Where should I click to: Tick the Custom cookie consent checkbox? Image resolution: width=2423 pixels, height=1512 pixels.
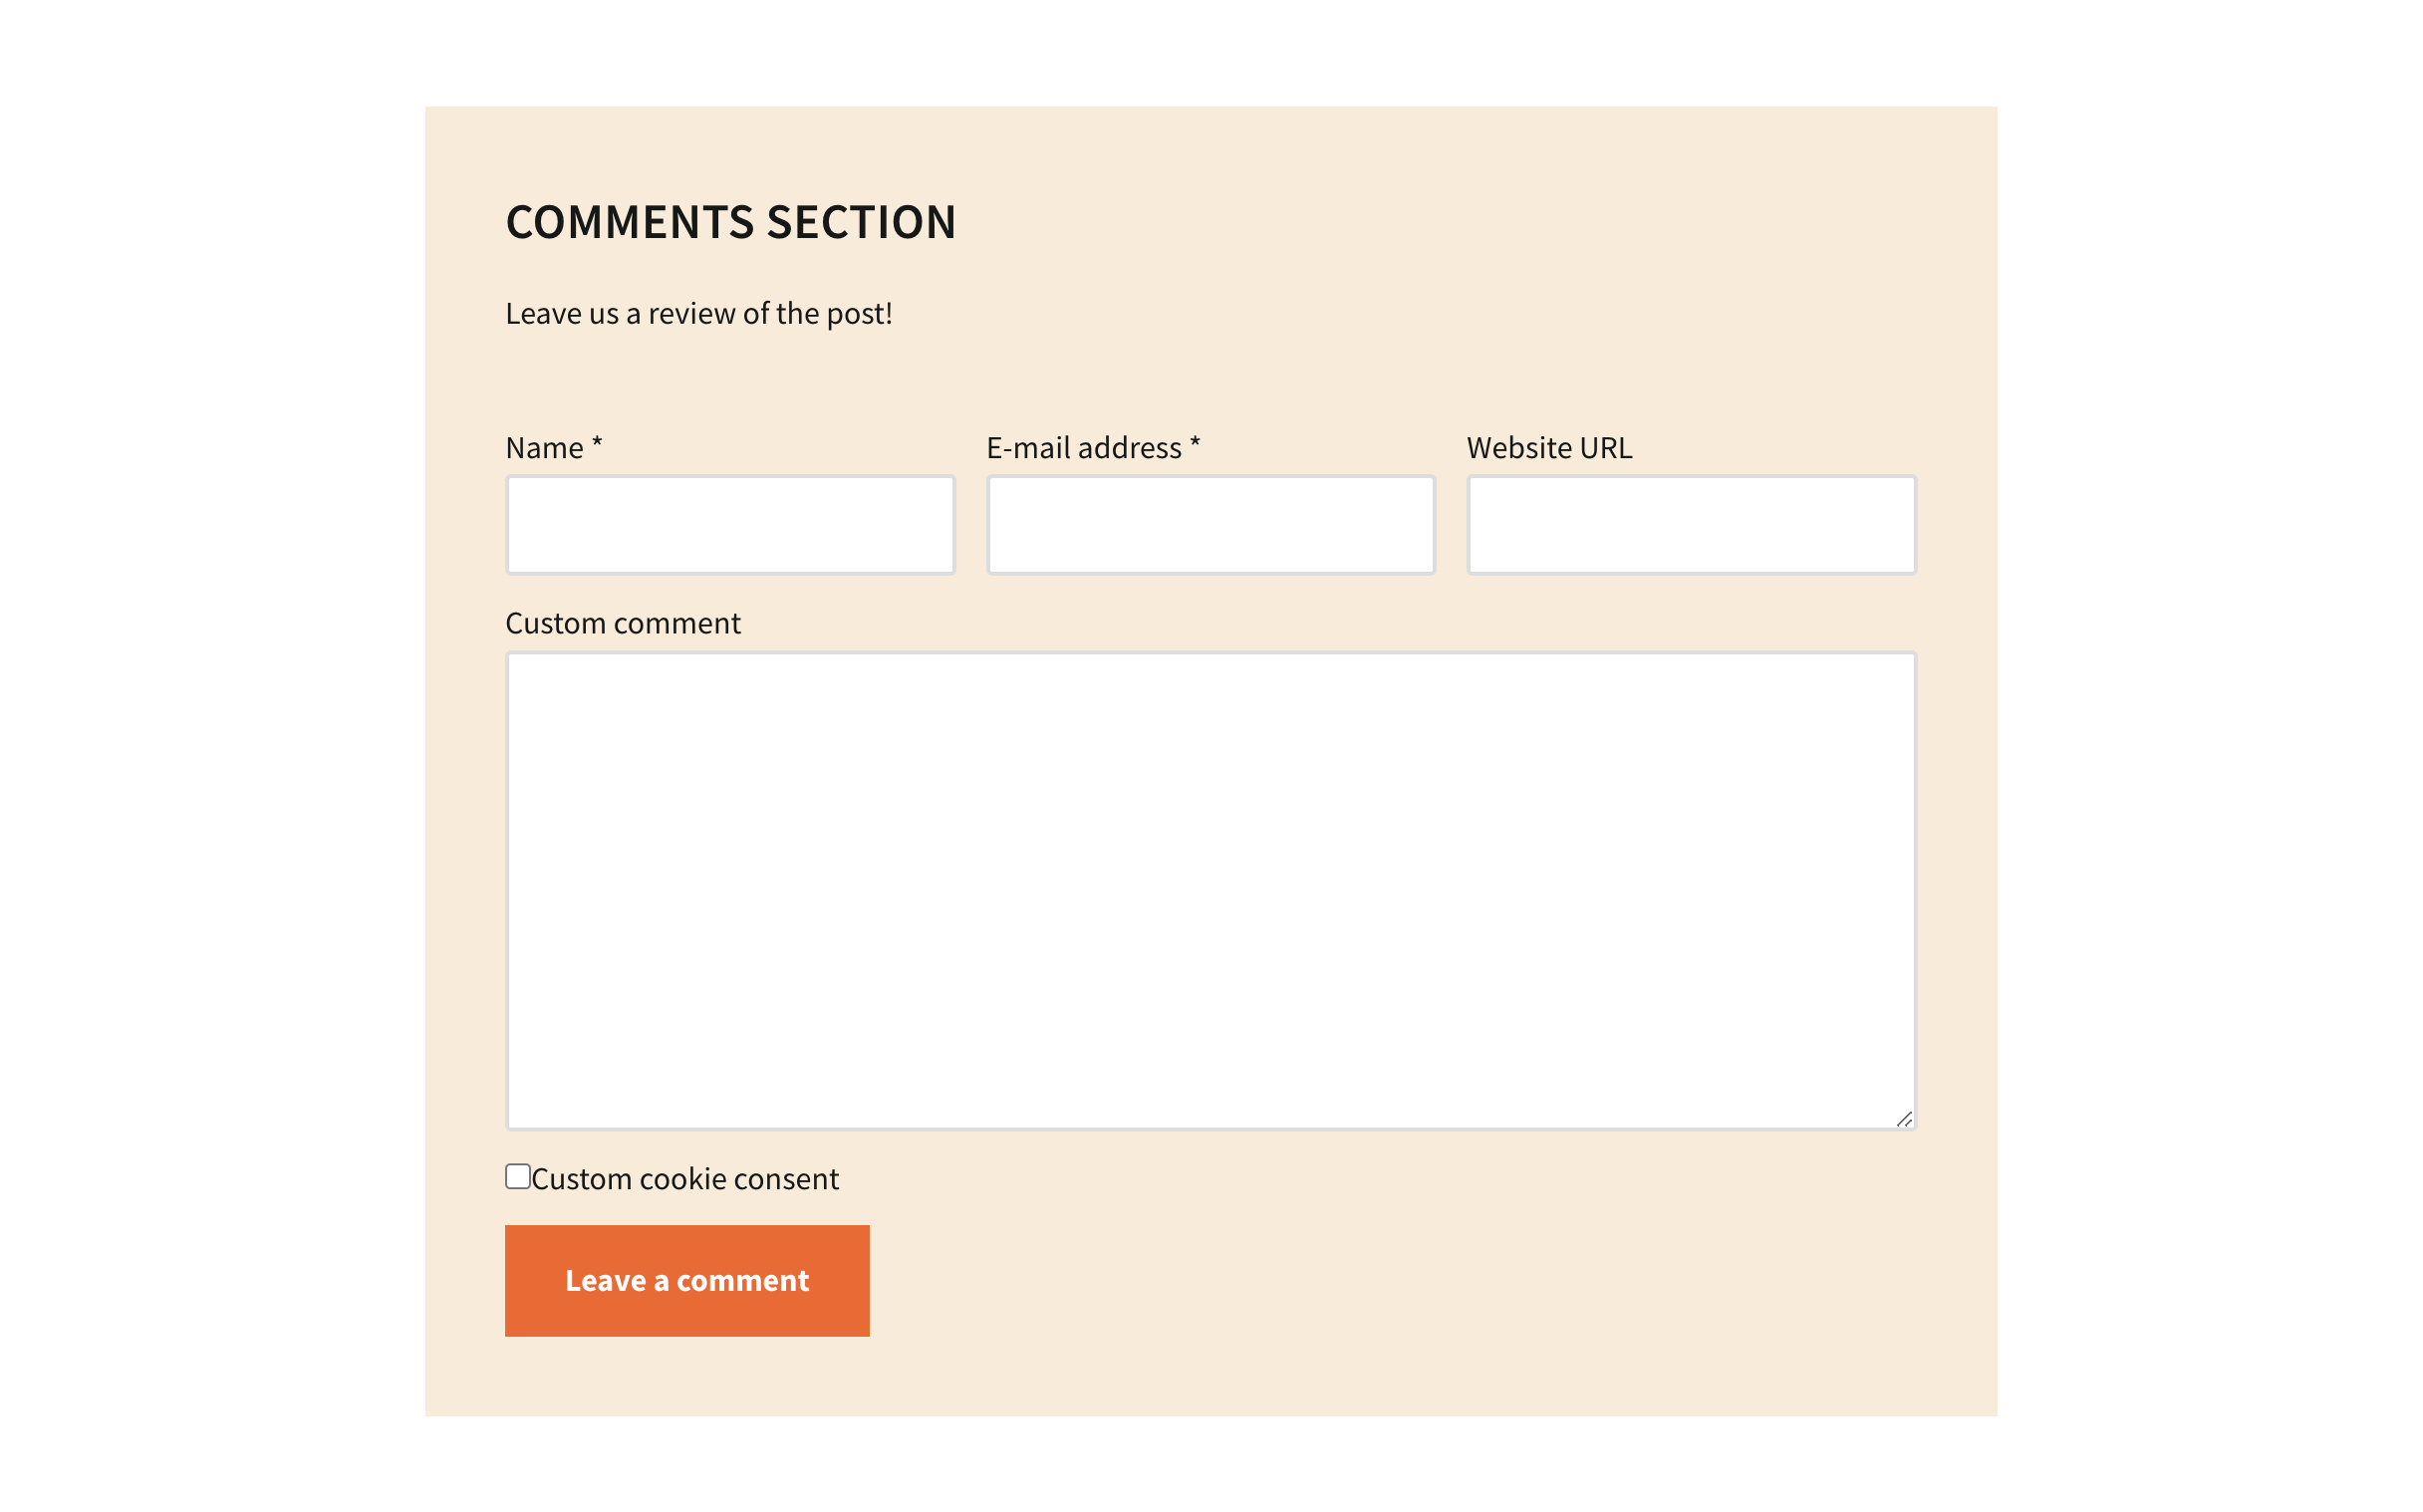[x=518, y=1177]
